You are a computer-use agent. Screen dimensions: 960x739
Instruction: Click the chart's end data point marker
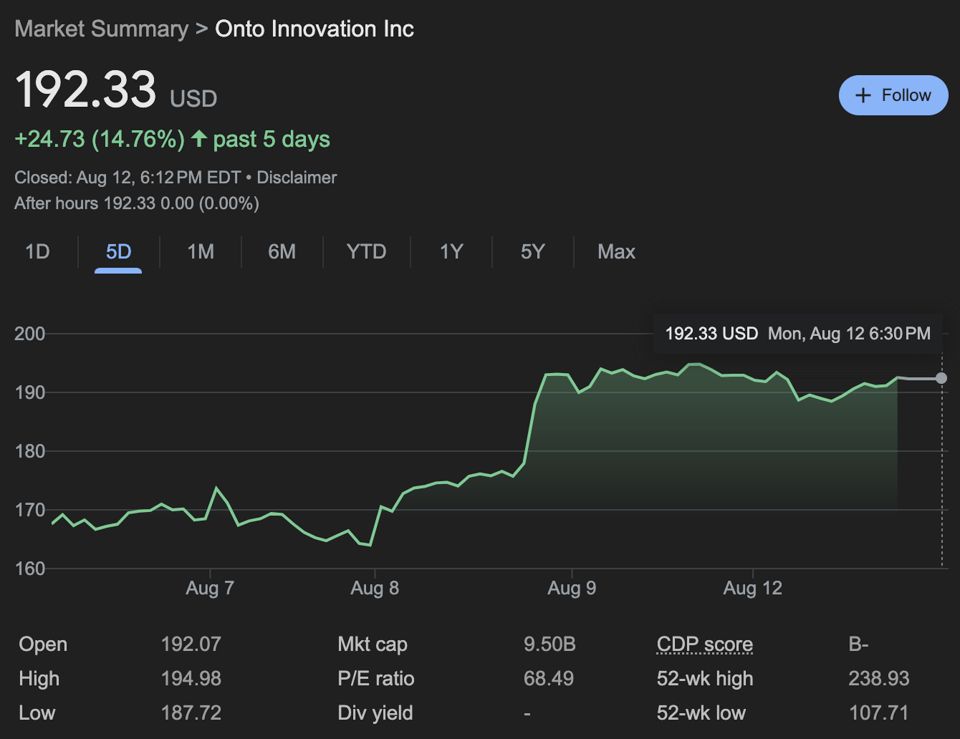pyautogui.click(x=941, y=378)
